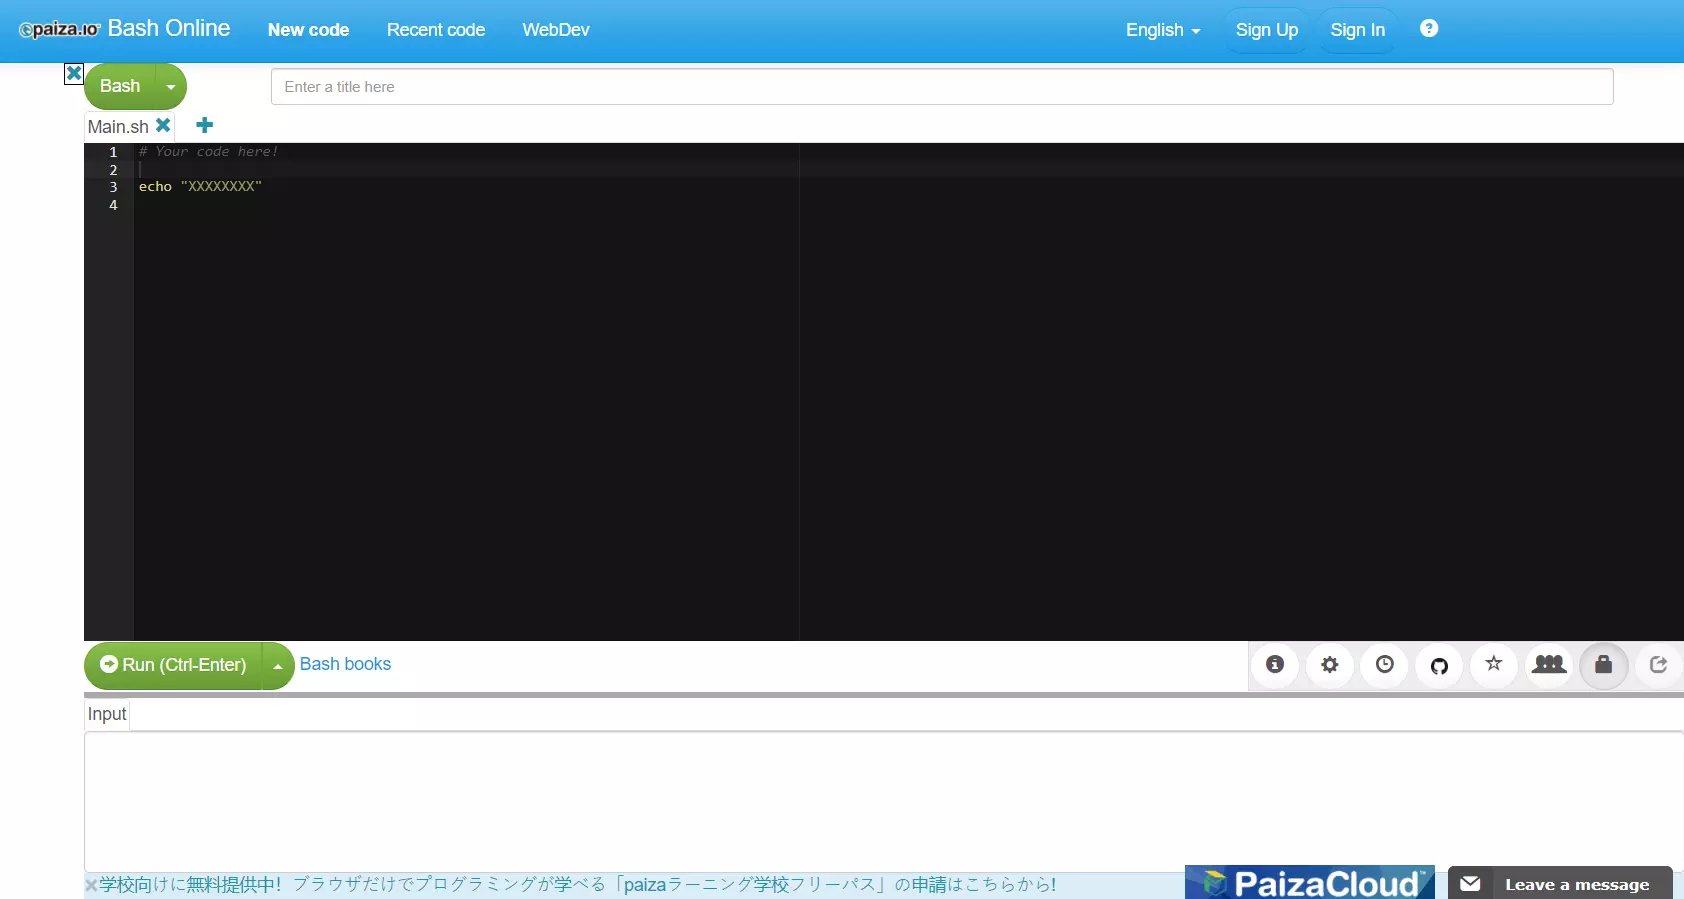The height and width of the screenshot is (899, 1684).
Task: Expand the Run button options arrow
Action: point(278,665)
